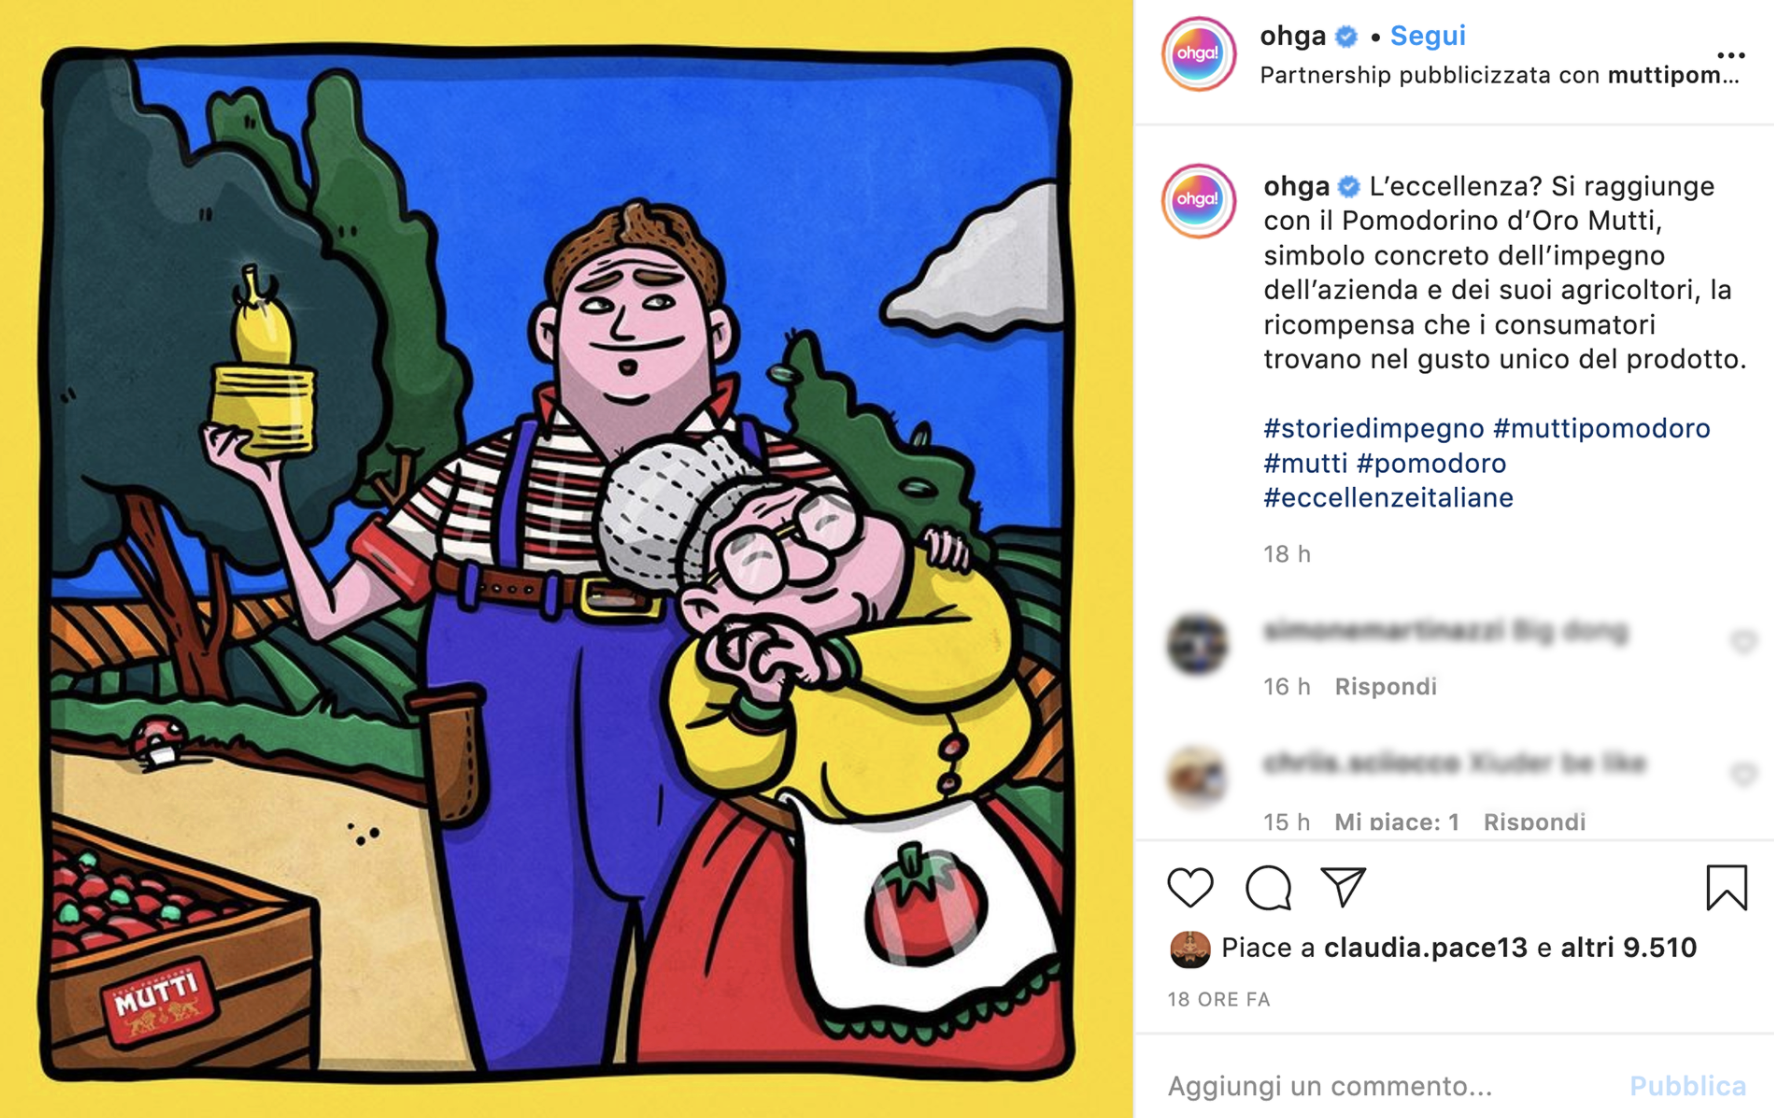Like the first comment's small heart

point(1743,641)
